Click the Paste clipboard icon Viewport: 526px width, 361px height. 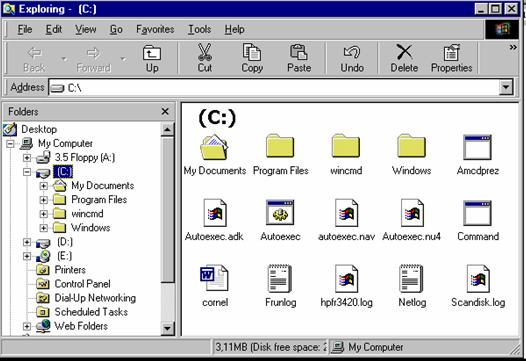(x=299, y=53)
